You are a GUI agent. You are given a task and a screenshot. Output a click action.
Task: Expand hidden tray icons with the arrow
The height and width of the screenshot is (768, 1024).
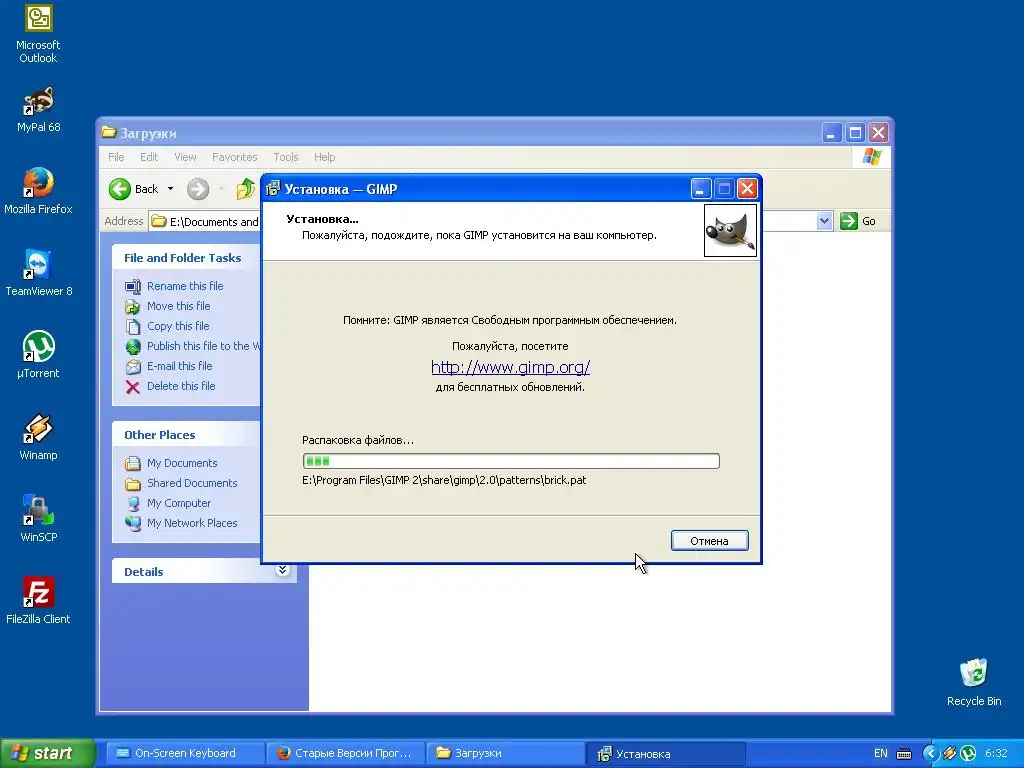coord(931,754)
